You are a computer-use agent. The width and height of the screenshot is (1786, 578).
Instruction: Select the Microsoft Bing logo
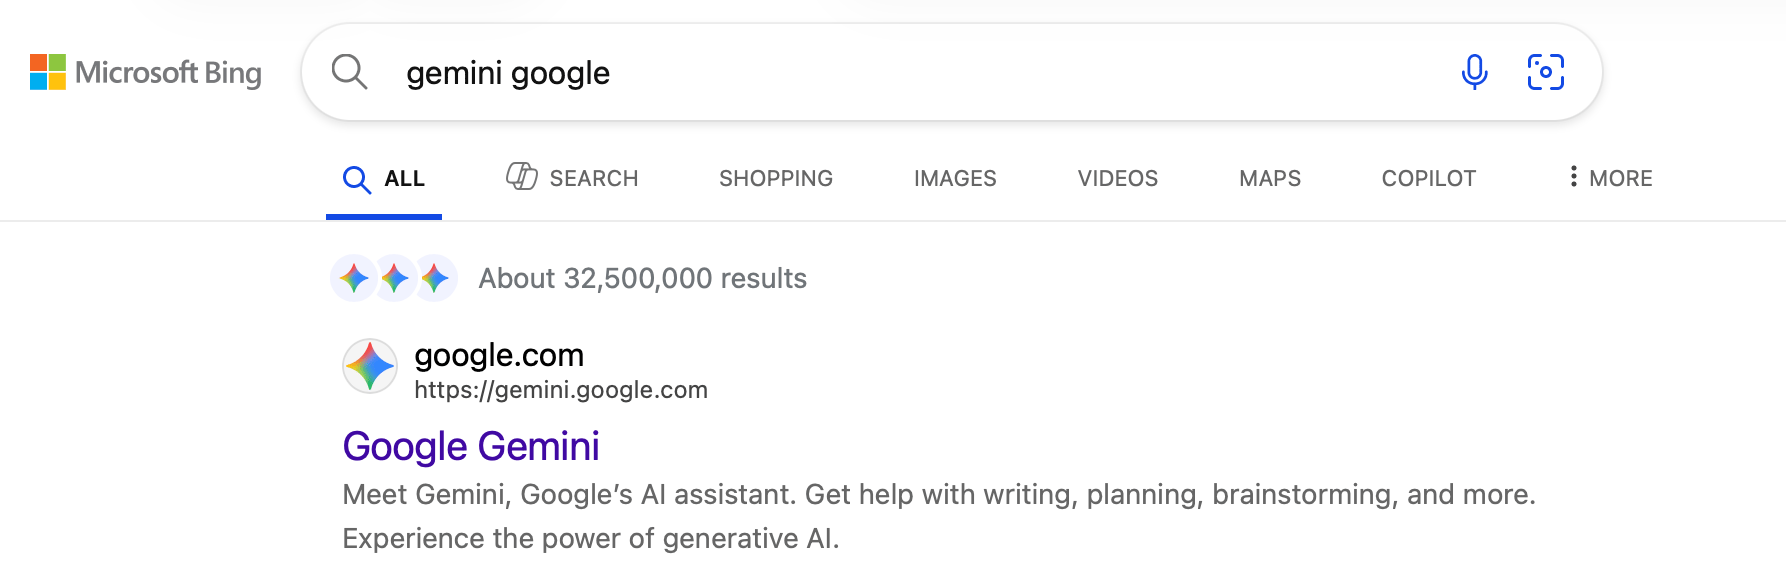point(146,72)
